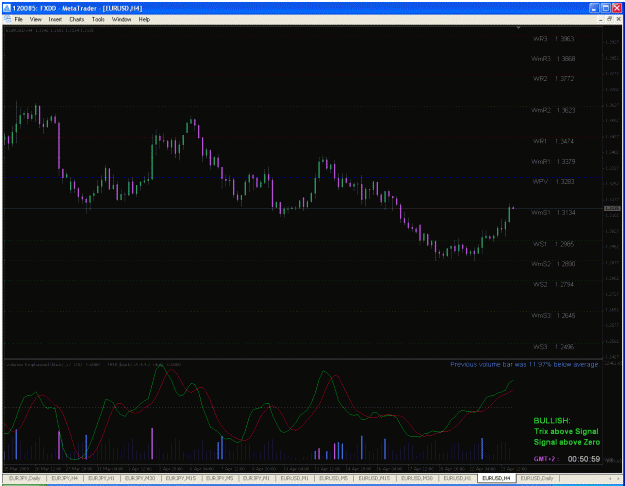Switch to the EURUSD,M30 chart tab

[x=417, y=478]
